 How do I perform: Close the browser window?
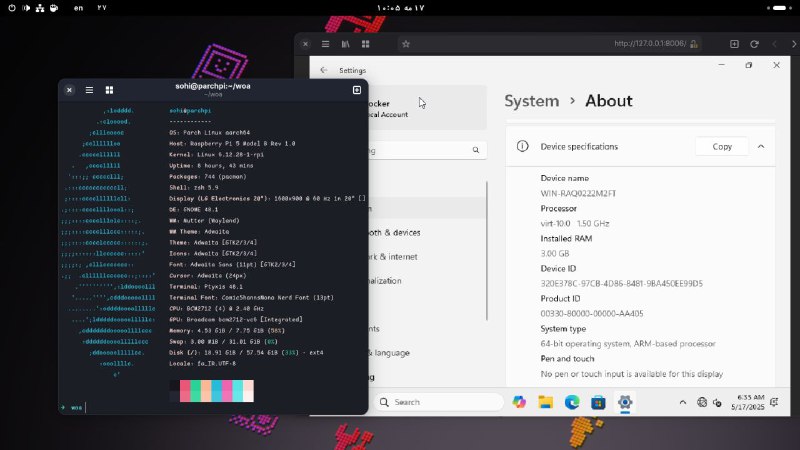point(305,44)
